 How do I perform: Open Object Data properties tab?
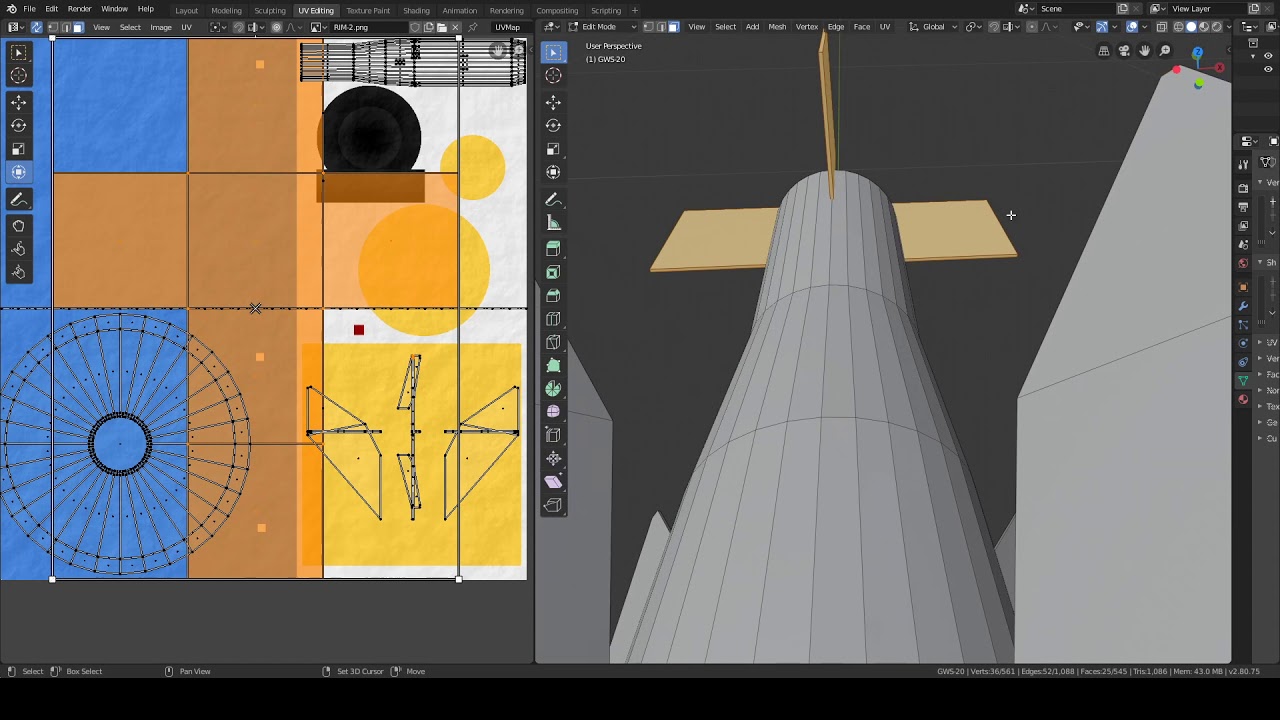[x=1243, y=381]
